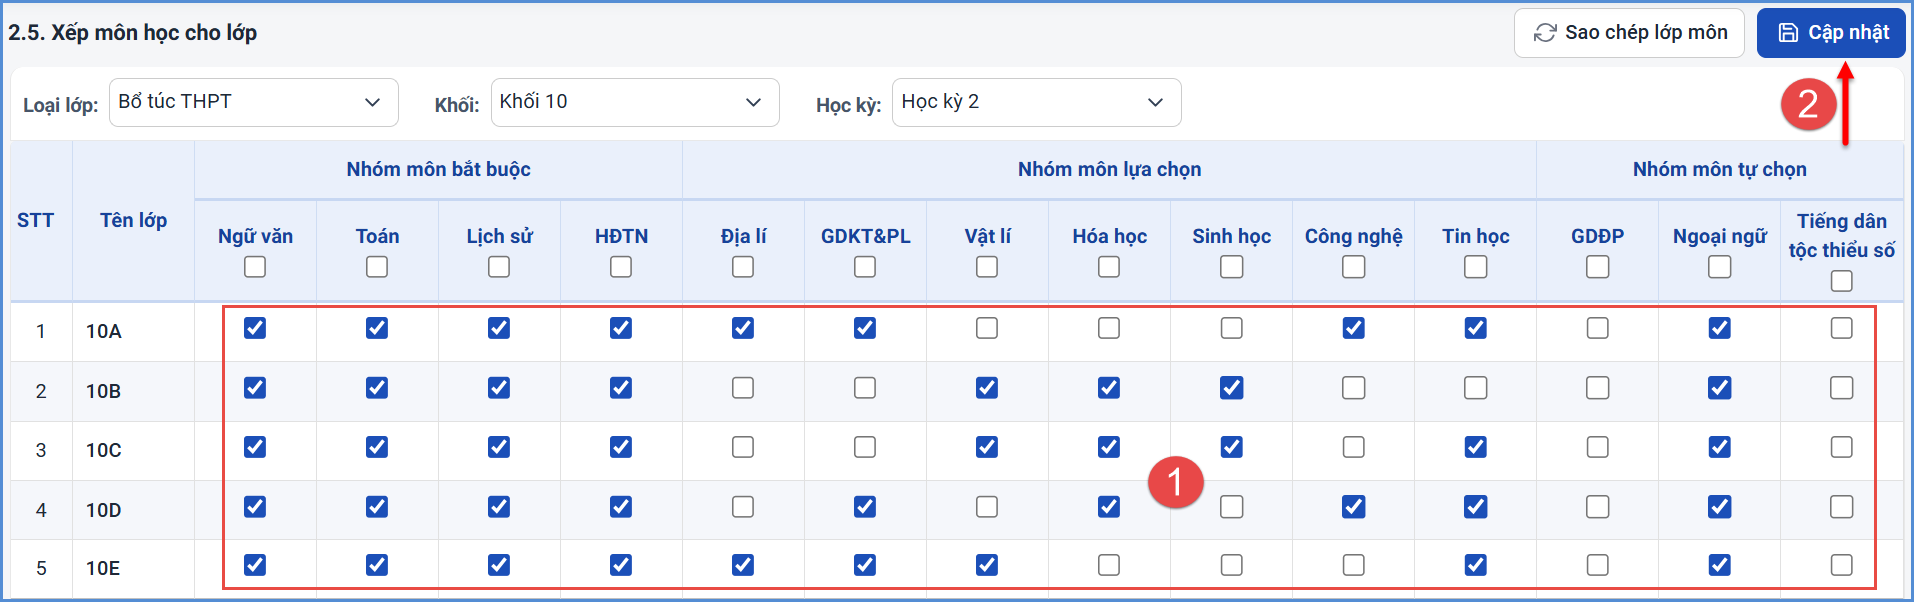Check the GDĐP header checkbox
This screenshot has height=602, width=1914.
click(1598, 267)
